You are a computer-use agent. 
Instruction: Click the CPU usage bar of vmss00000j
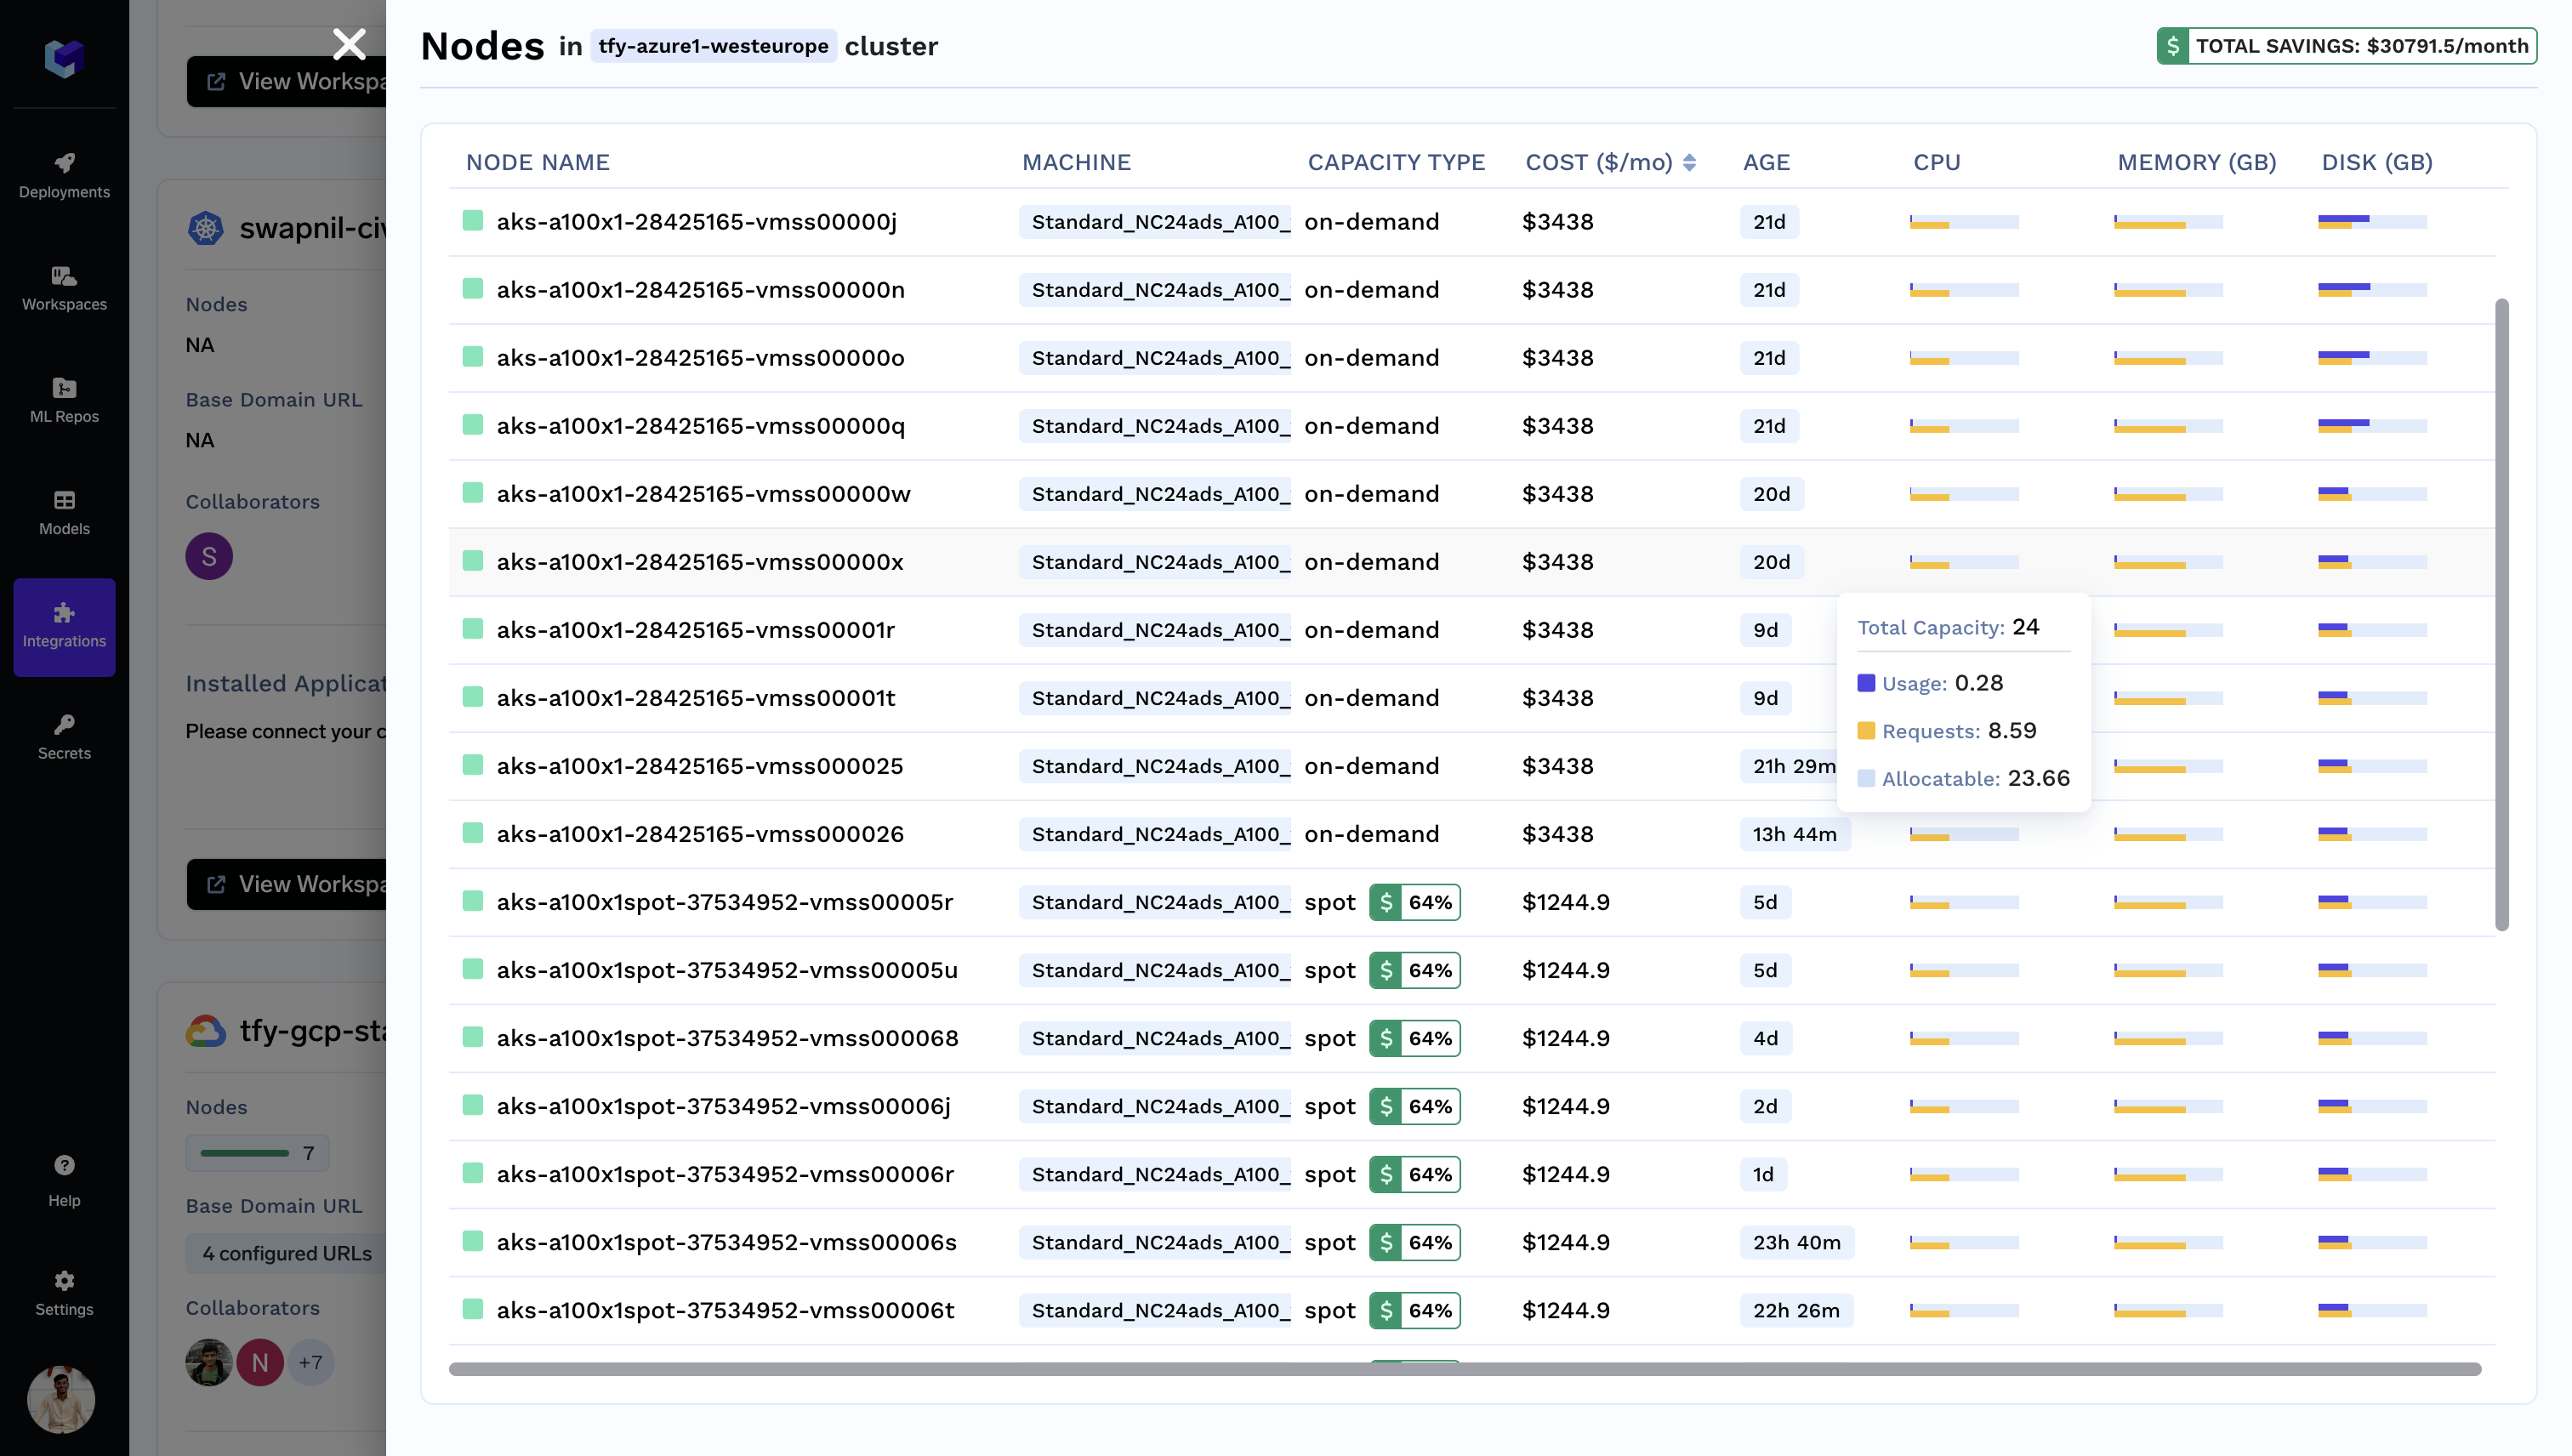(1963, 222)
